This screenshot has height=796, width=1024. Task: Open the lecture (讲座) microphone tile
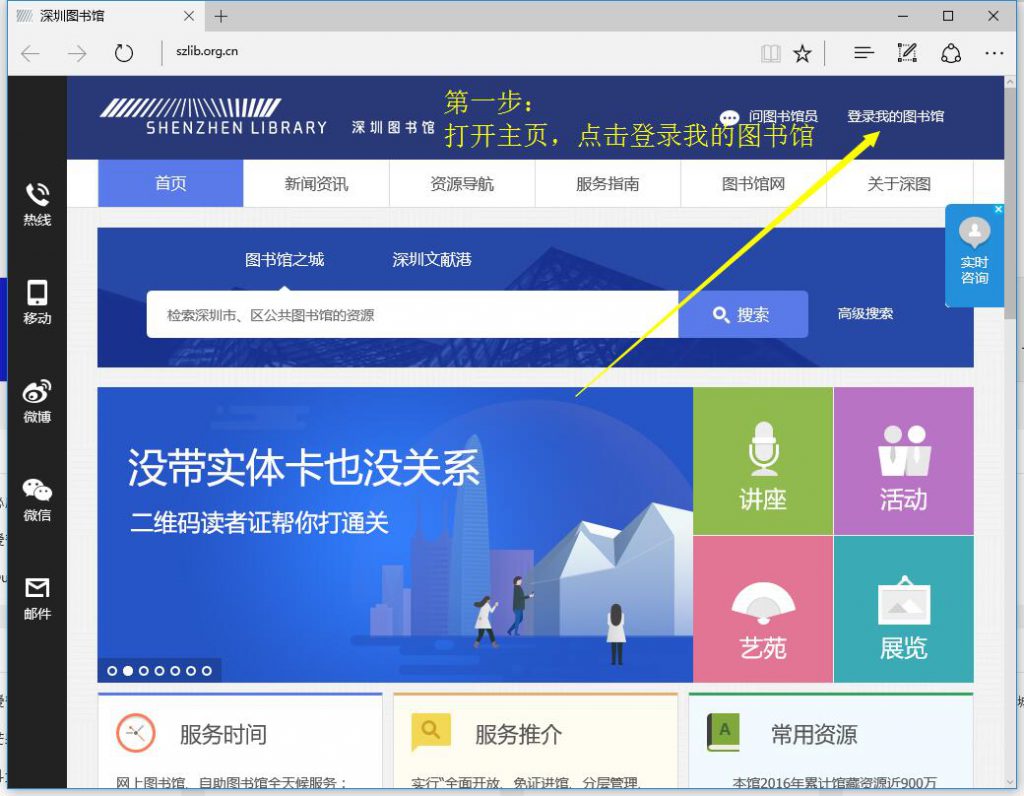coord(763,462)
